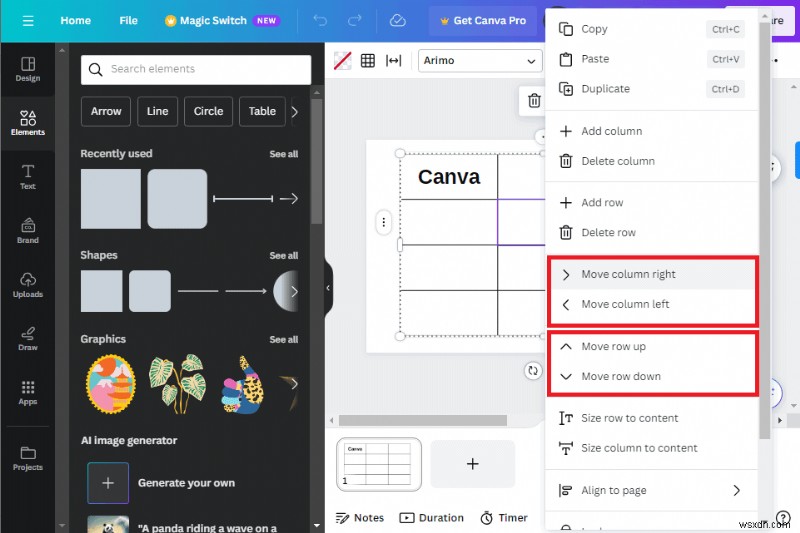Choose Delete column from the context menu

coord(652,161)
